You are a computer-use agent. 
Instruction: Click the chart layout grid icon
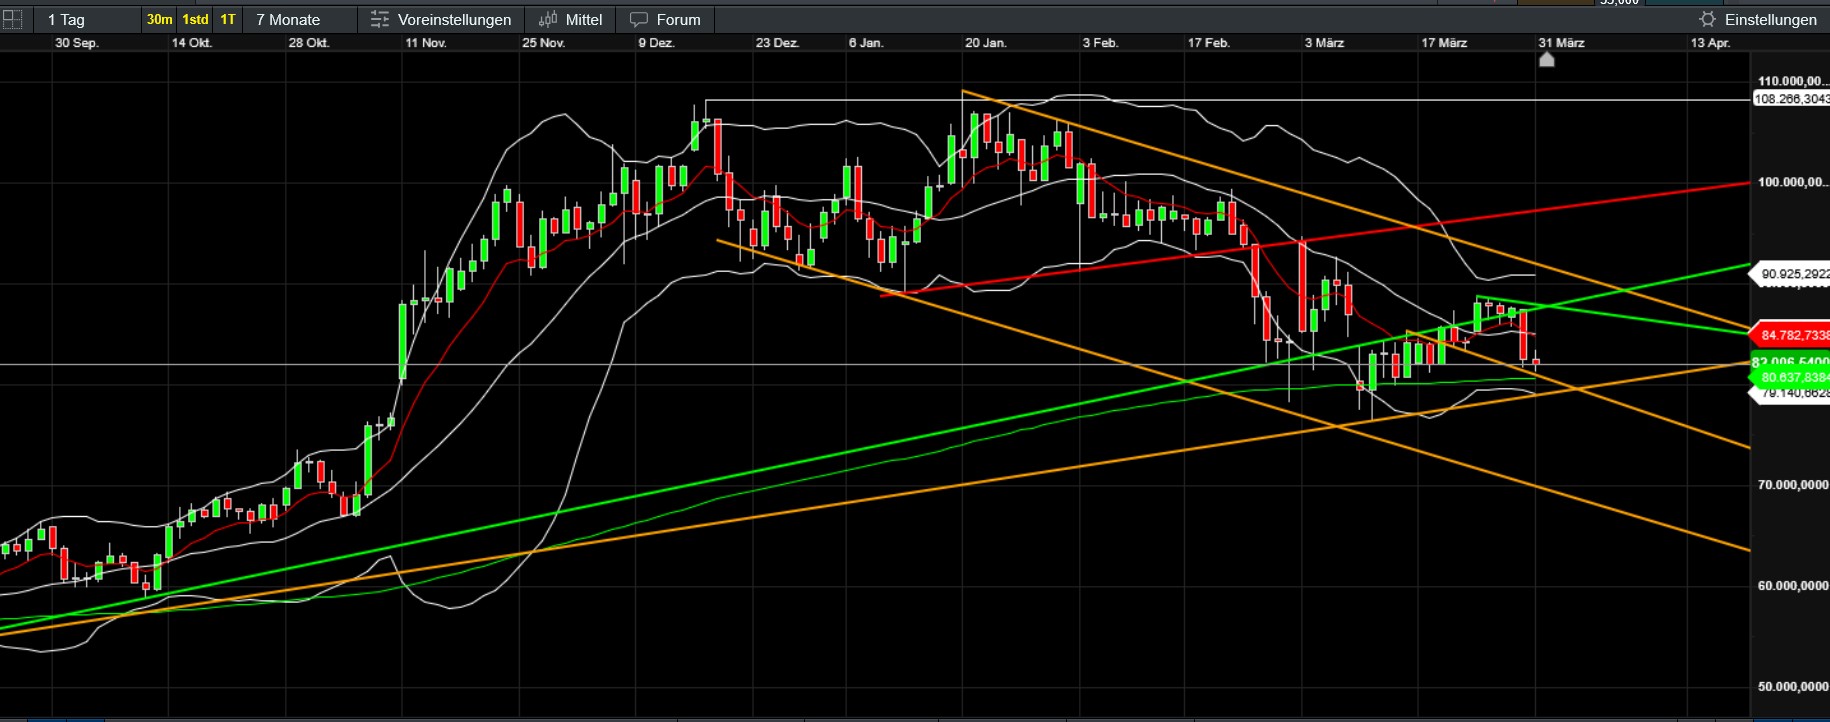point(12,19)
